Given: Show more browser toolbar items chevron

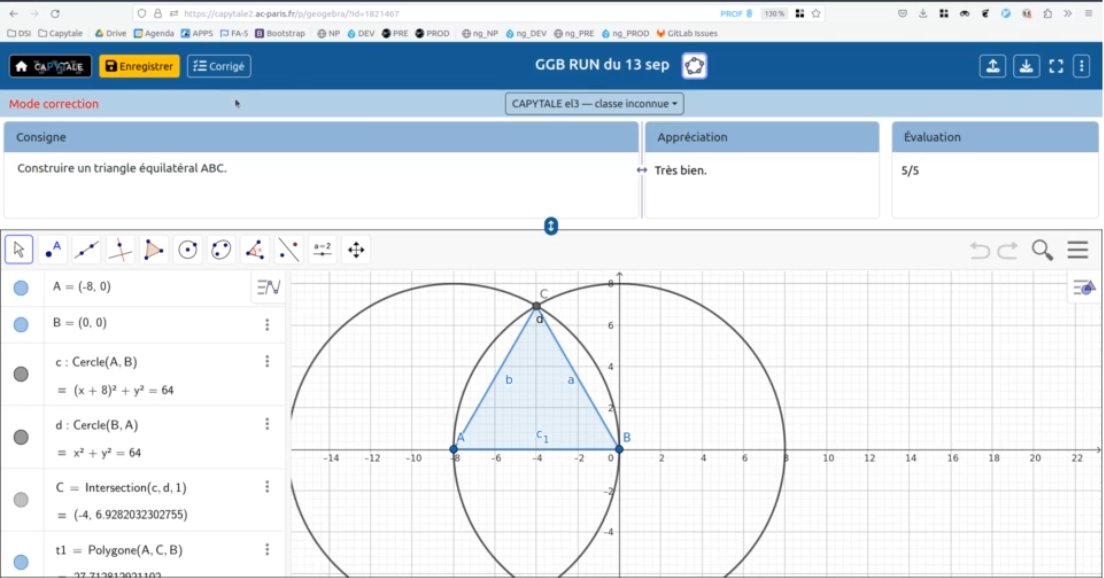Looking at the screenshot, I should (1068, 13).
